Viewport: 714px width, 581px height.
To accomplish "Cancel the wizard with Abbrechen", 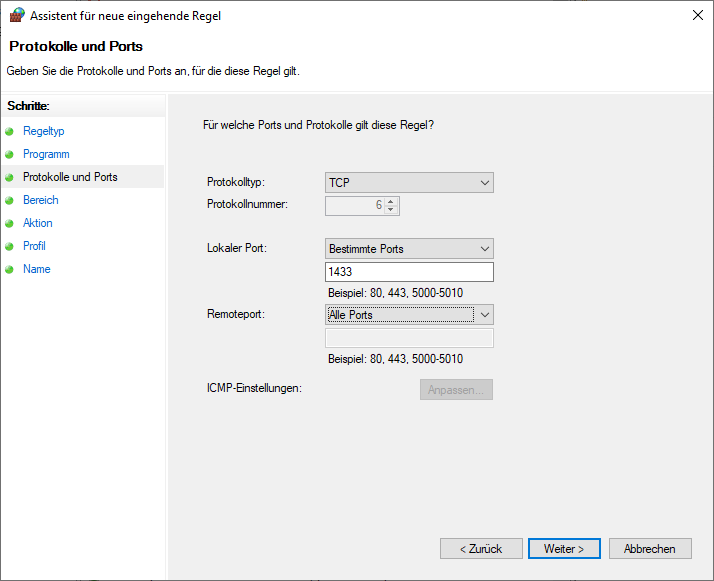I will [657, 548].
